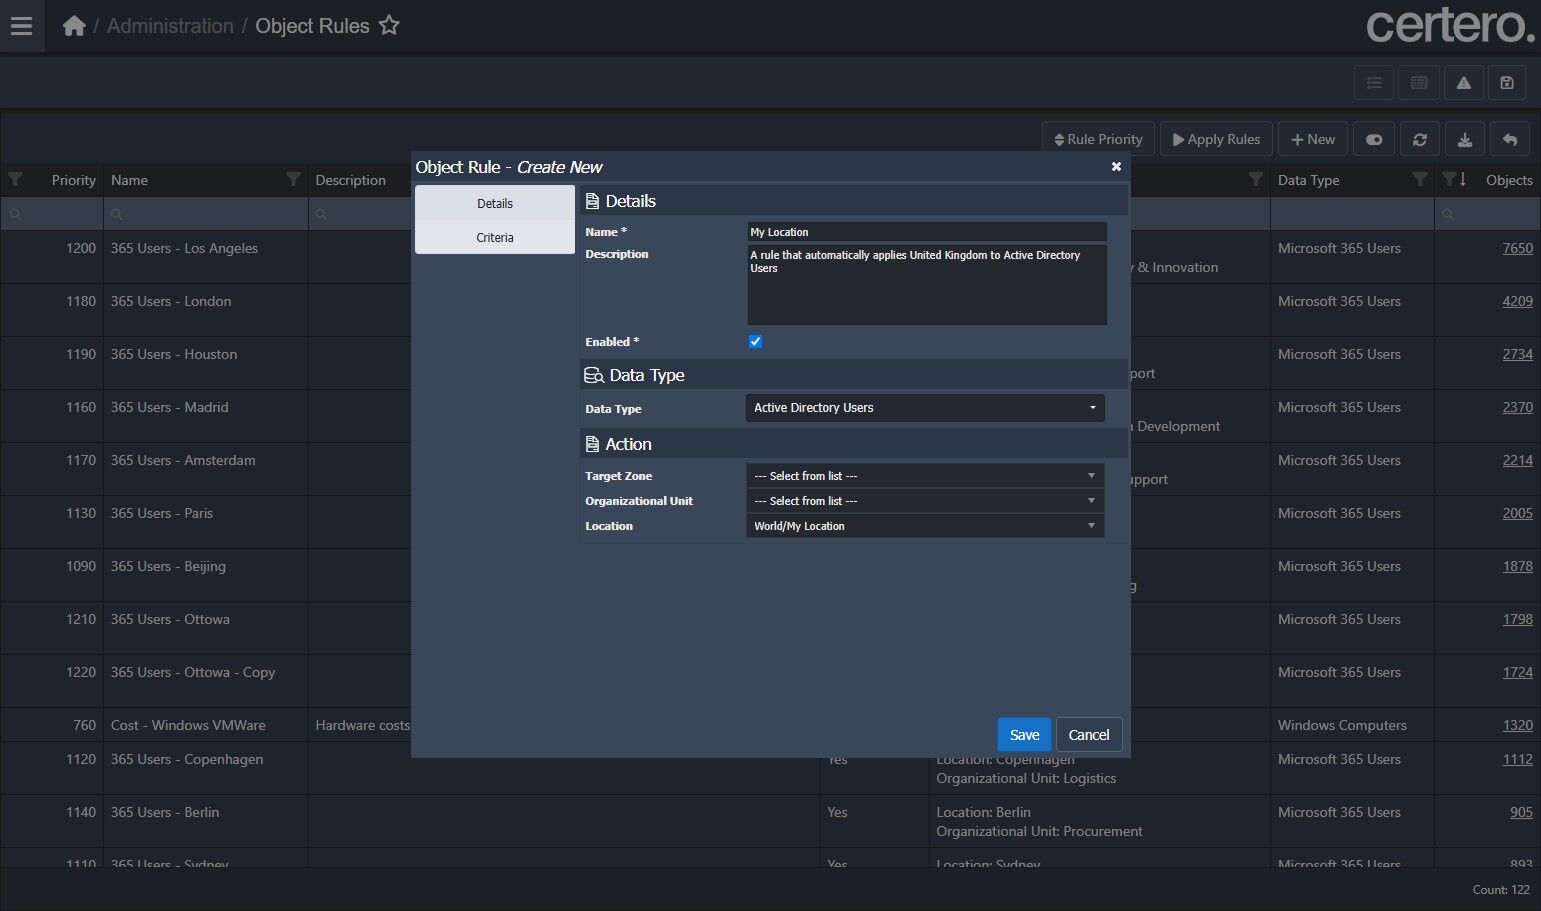Click the warning triangle icon
Viewport: 1541px width, 911px height.
(x=1463, y=83)
